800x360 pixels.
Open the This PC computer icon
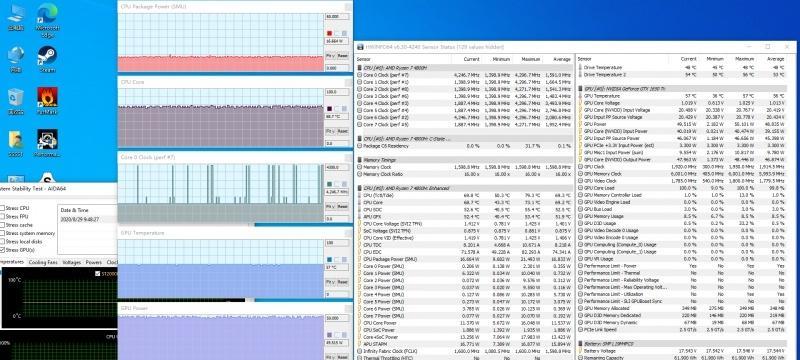16,17
